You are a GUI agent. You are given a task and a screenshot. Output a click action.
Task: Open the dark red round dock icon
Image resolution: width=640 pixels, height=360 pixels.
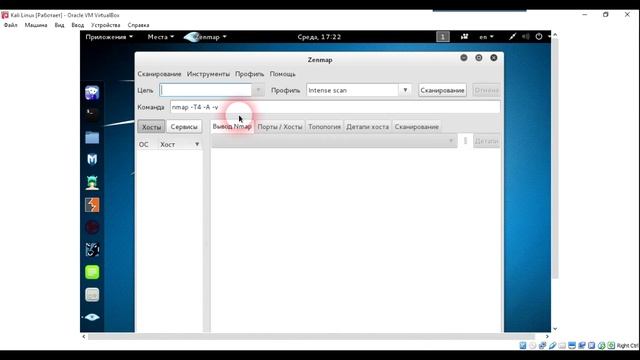coord(92,227)
